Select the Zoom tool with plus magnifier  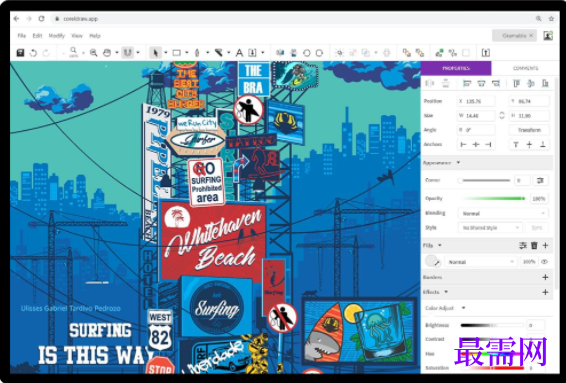coord(93,53)
